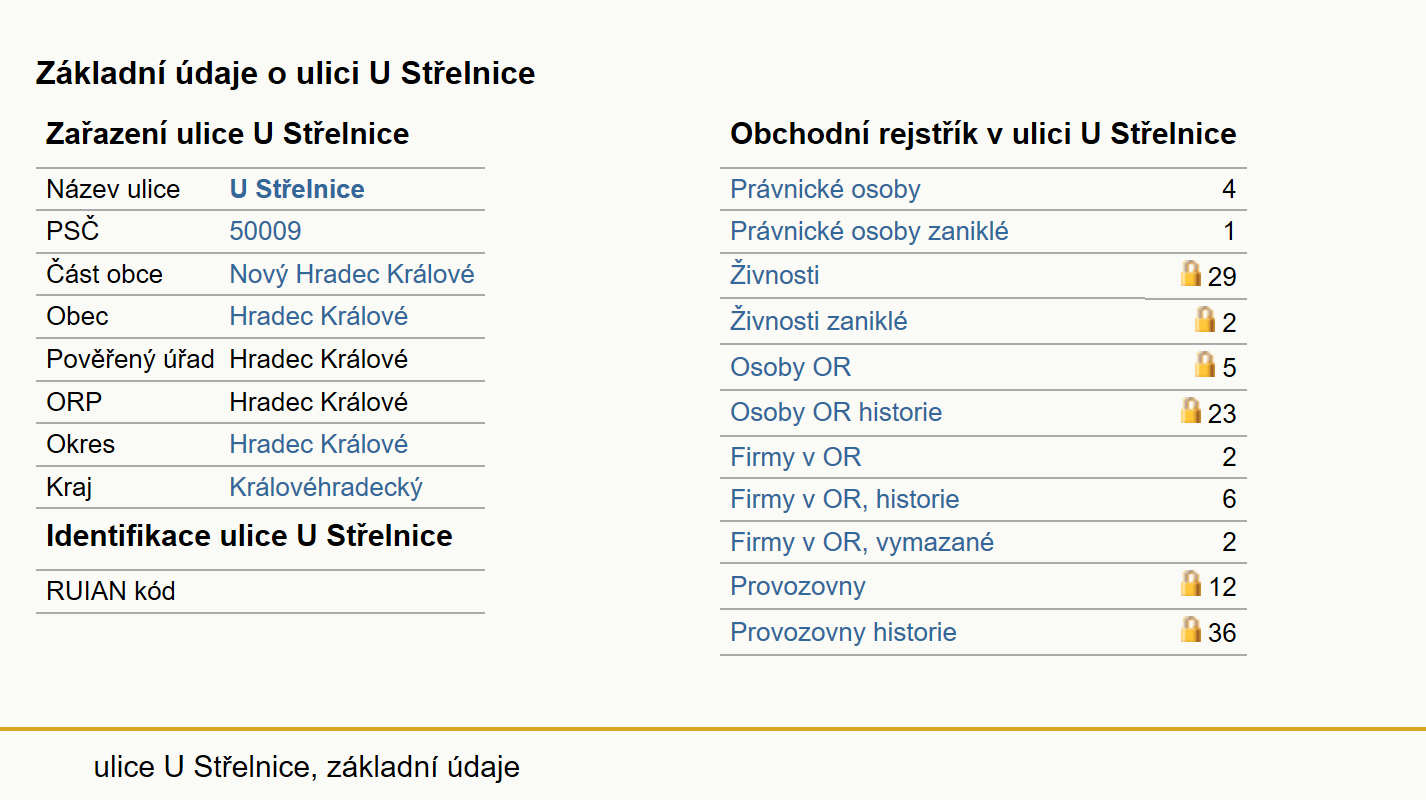Viewport: 1426px width, 800px height.
Task: Open Právnické osoby zaniklé list
Action: (869, 232)
